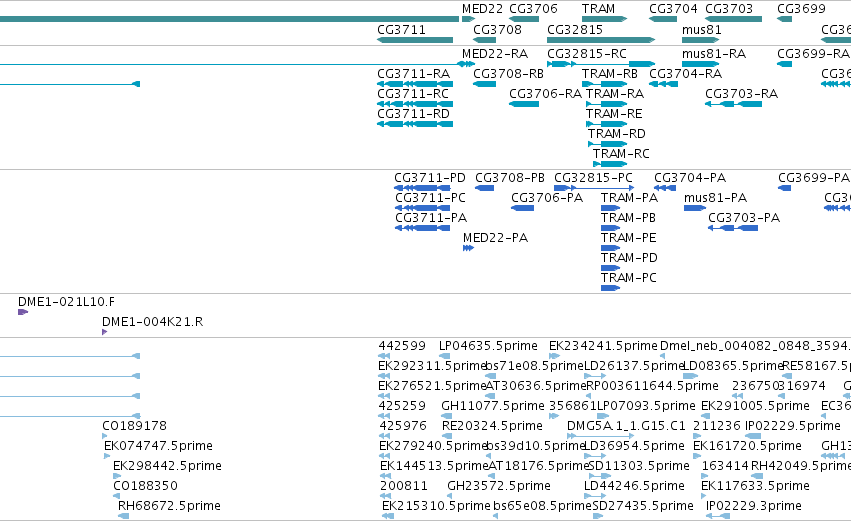Select the TRAM gene label
This screenshot has height=521, width=851.
pos(598,9)
